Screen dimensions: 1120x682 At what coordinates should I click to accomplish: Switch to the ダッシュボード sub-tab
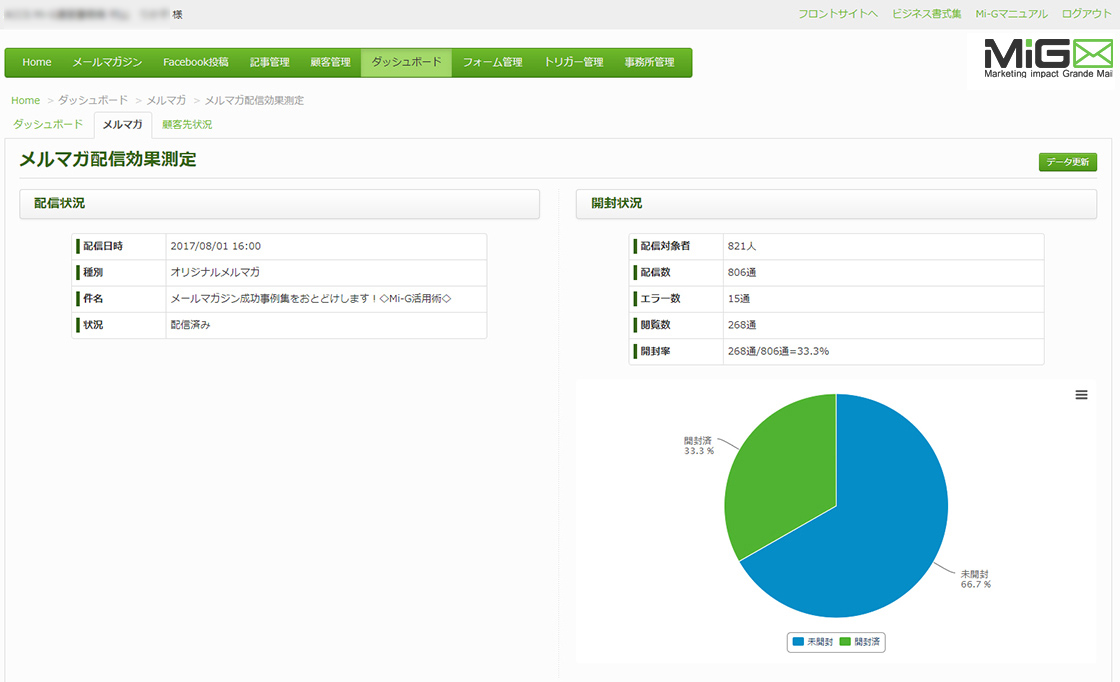48,124
